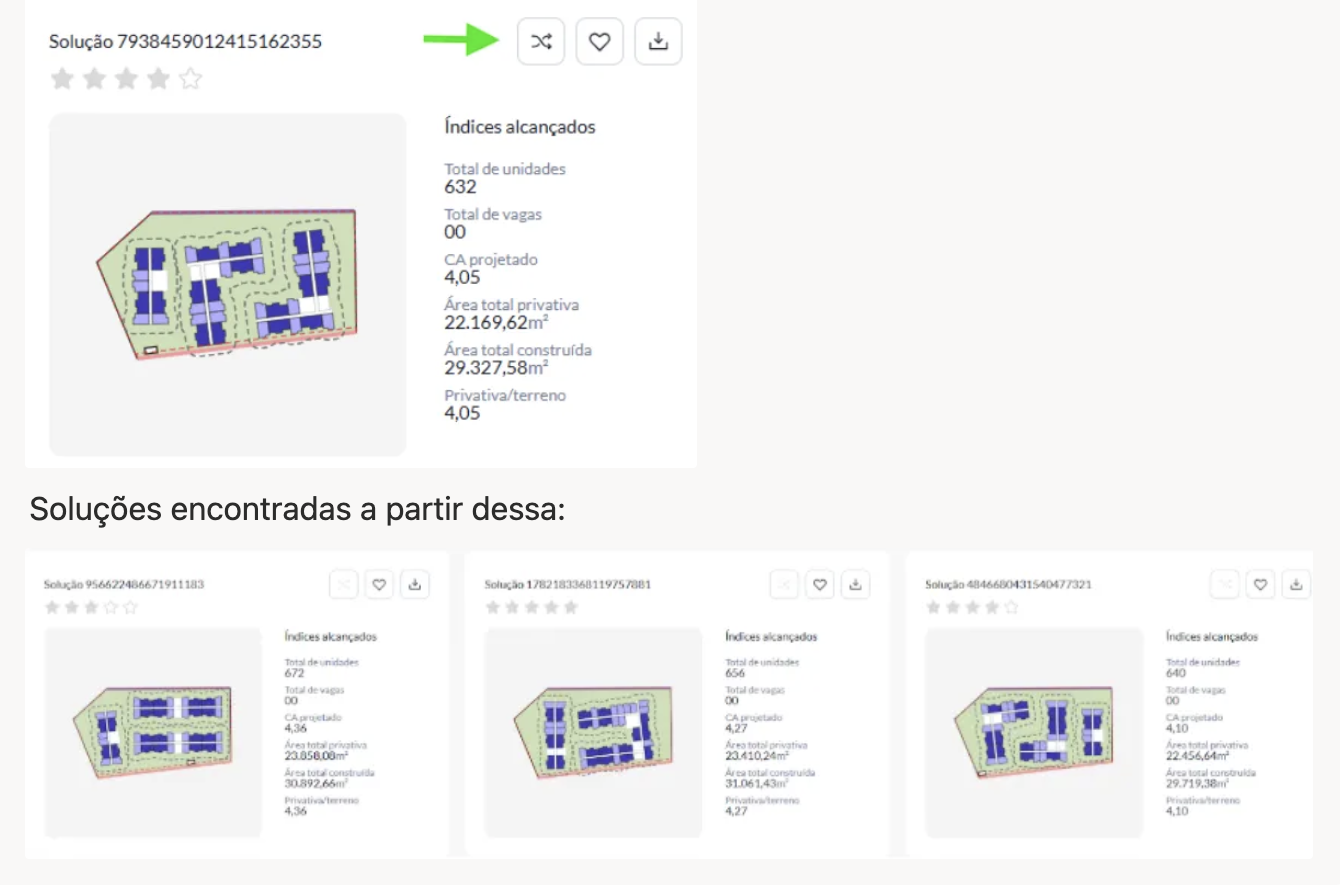1340x886 pixels.
Task: Download the main solution 793845...
Action: pyautogui.click(x=658, y=42)
